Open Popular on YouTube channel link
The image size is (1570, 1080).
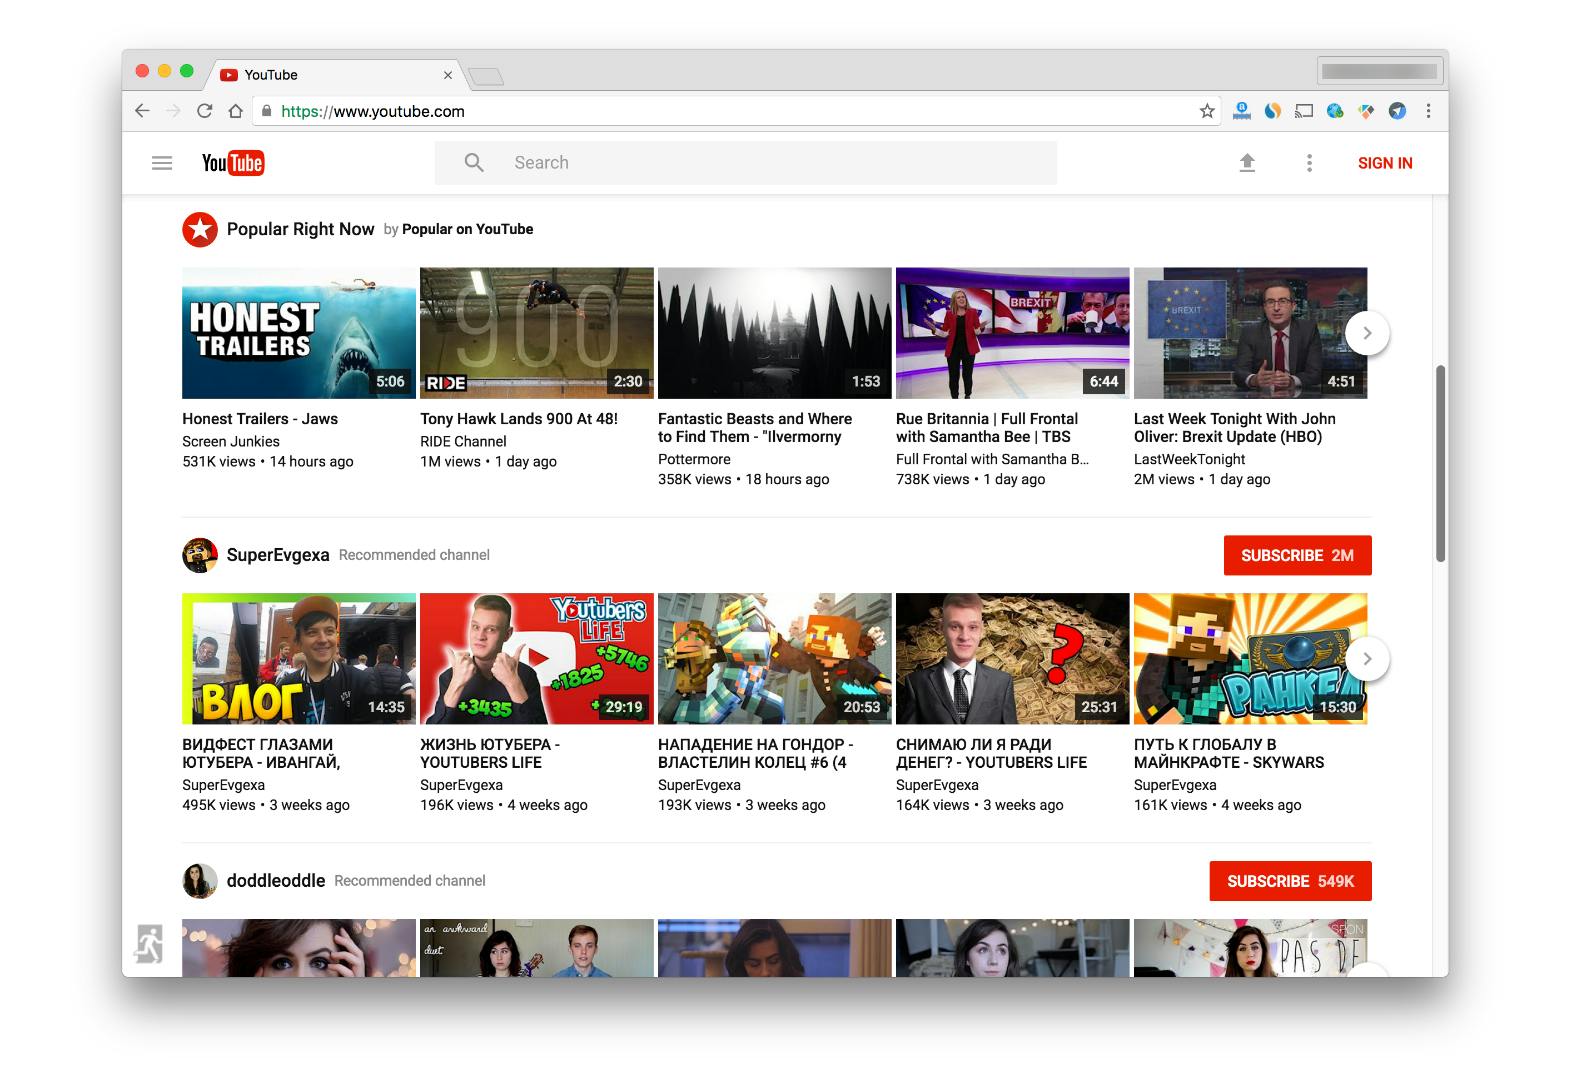(x=467, y=229)
